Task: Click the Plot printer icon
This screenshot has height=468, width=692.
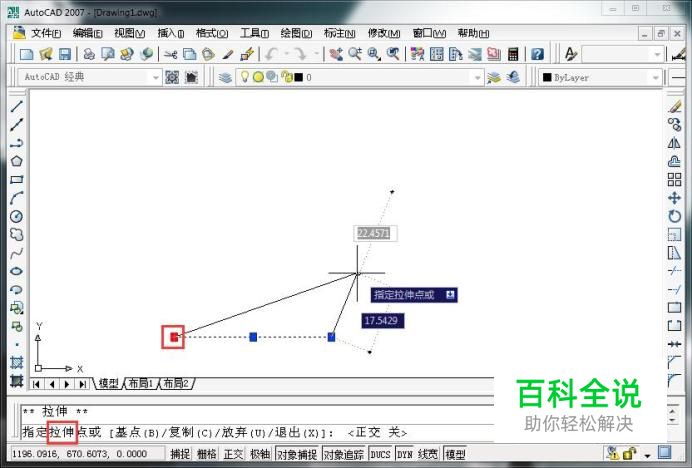Action: (89, 54)
